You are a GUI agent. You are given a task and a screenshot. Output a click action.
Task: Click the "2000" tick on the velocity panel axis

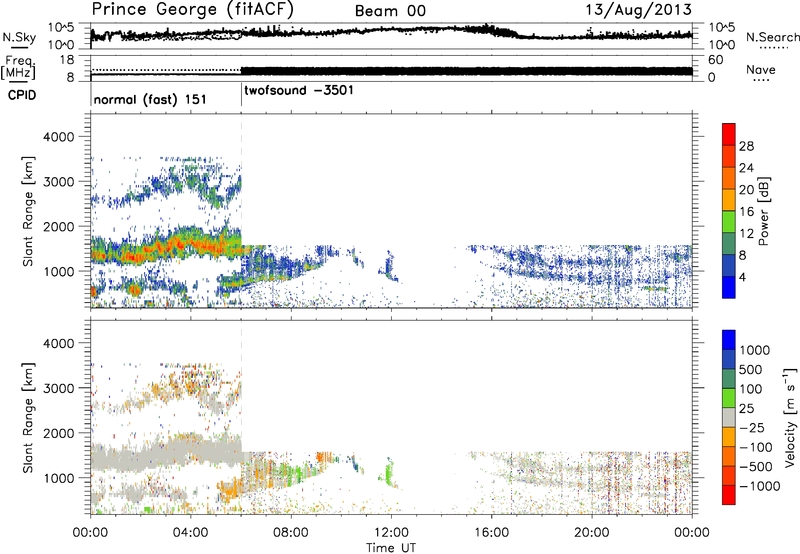tap(58, 433)
